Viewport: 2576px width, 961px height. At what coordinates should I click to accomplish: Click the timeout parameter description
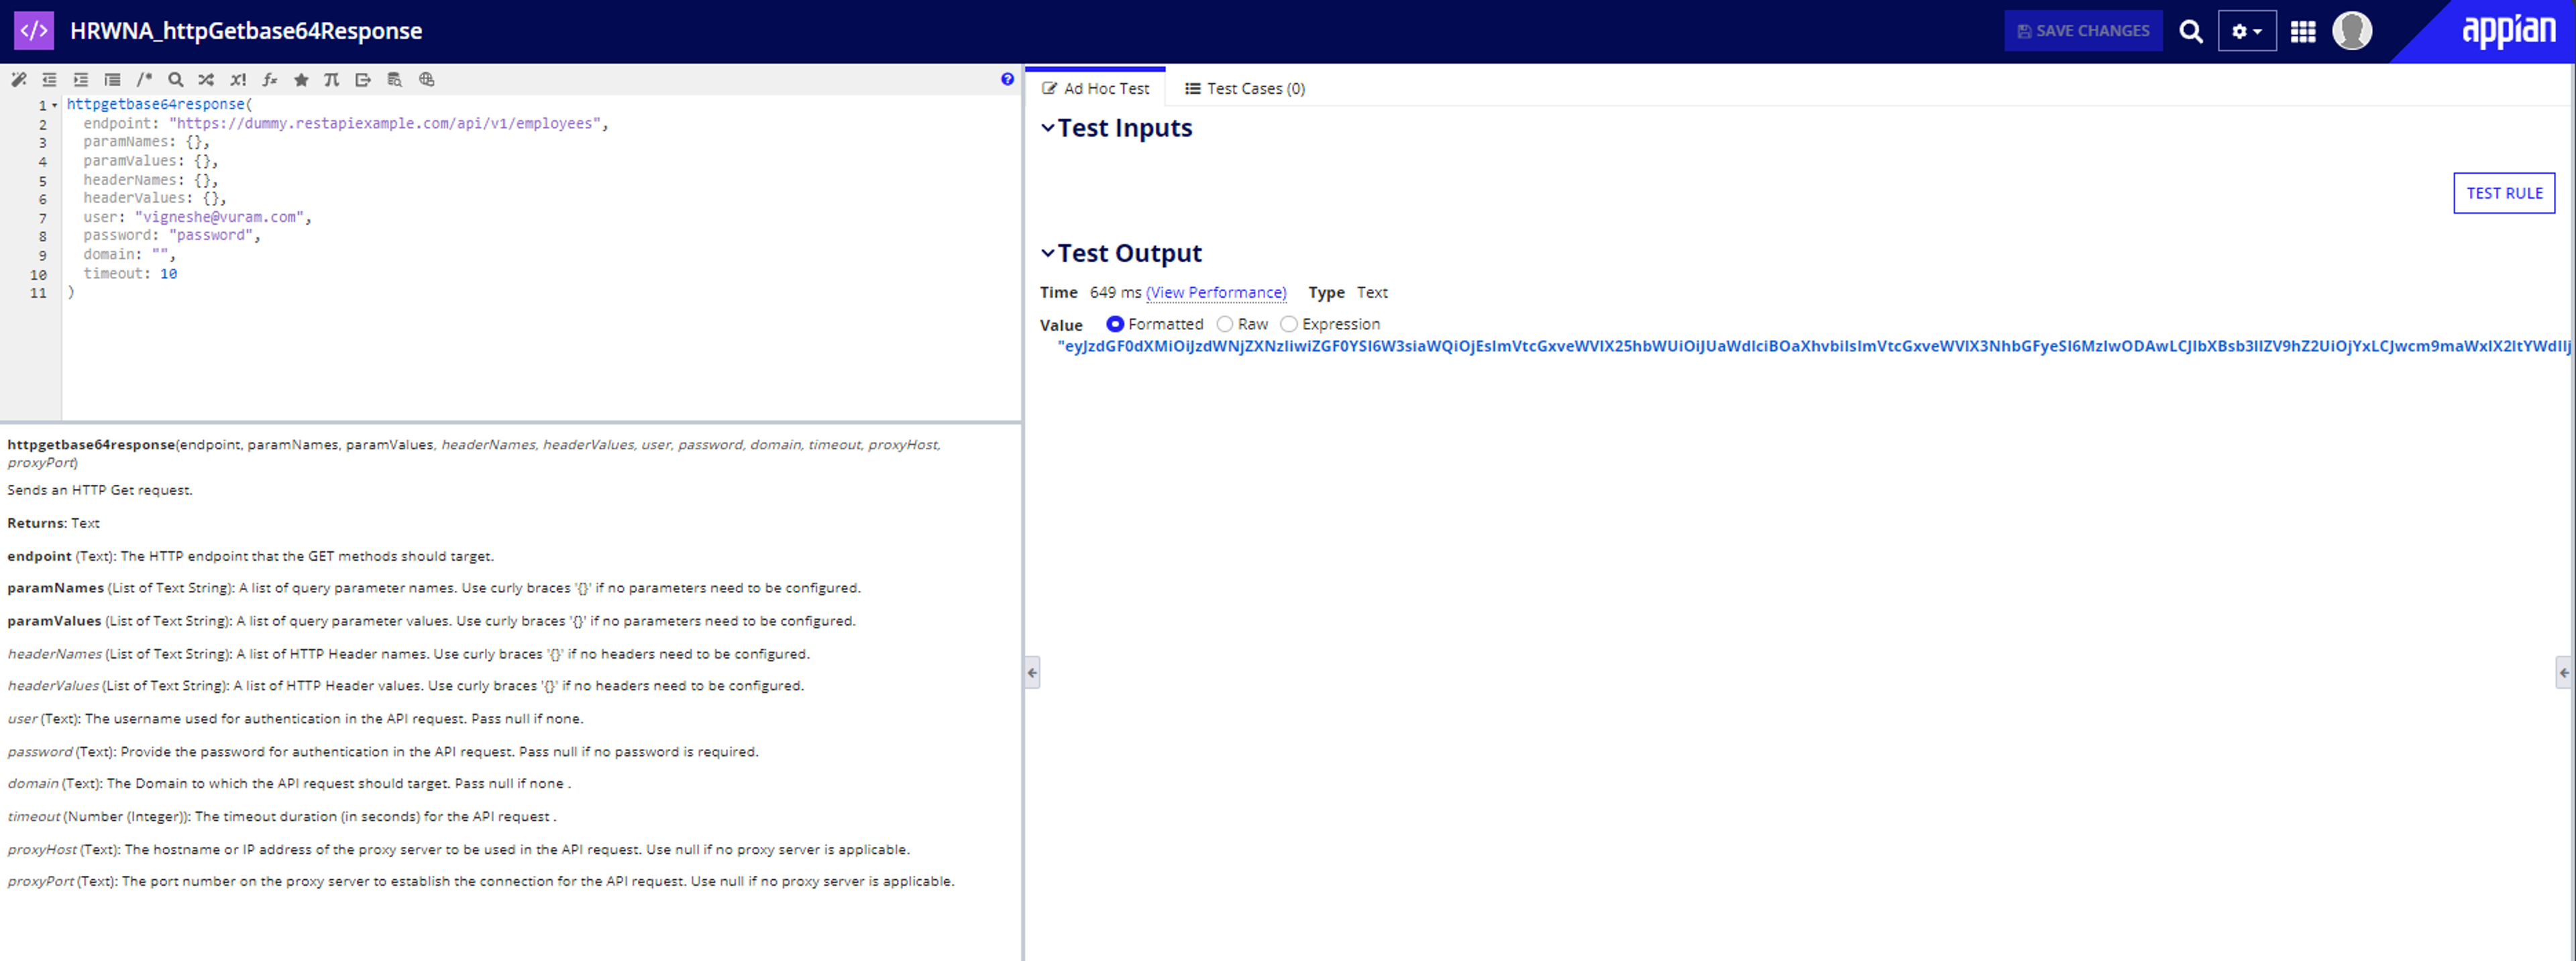click(x=282, y=816)
